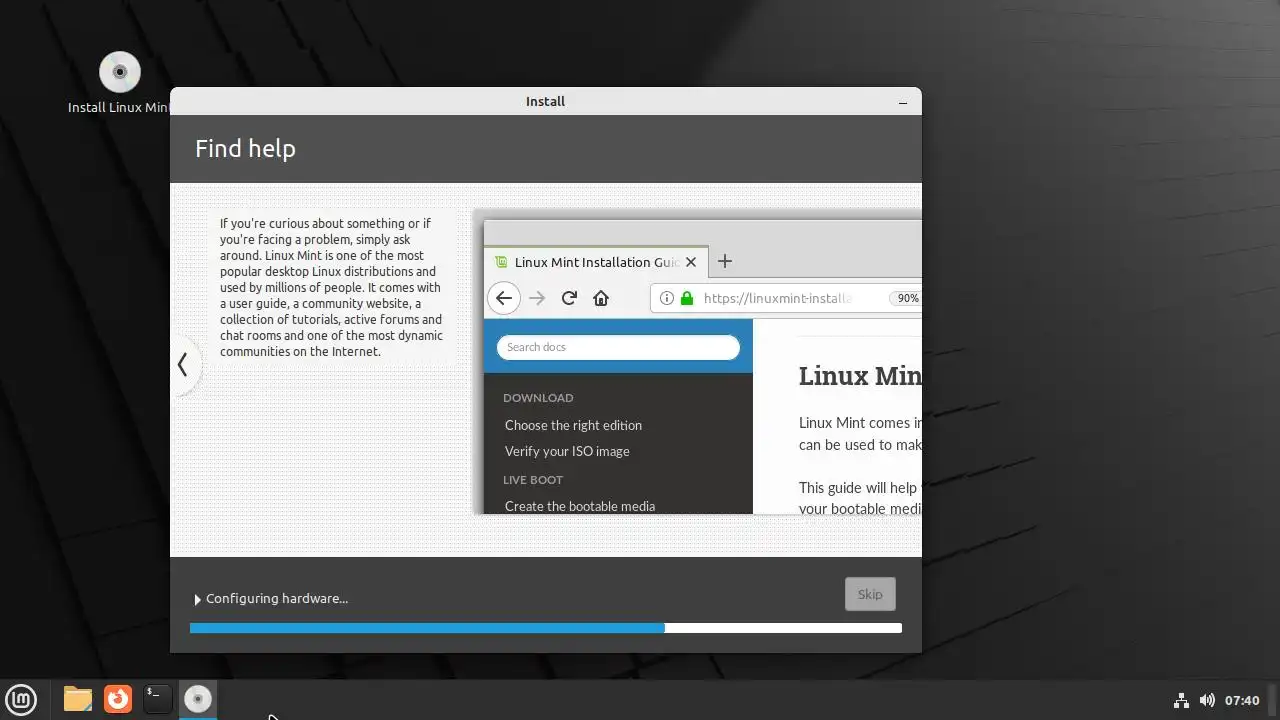Screen dimensions: 1280x720
Task: Click the Find help heading
Action: 245,148
